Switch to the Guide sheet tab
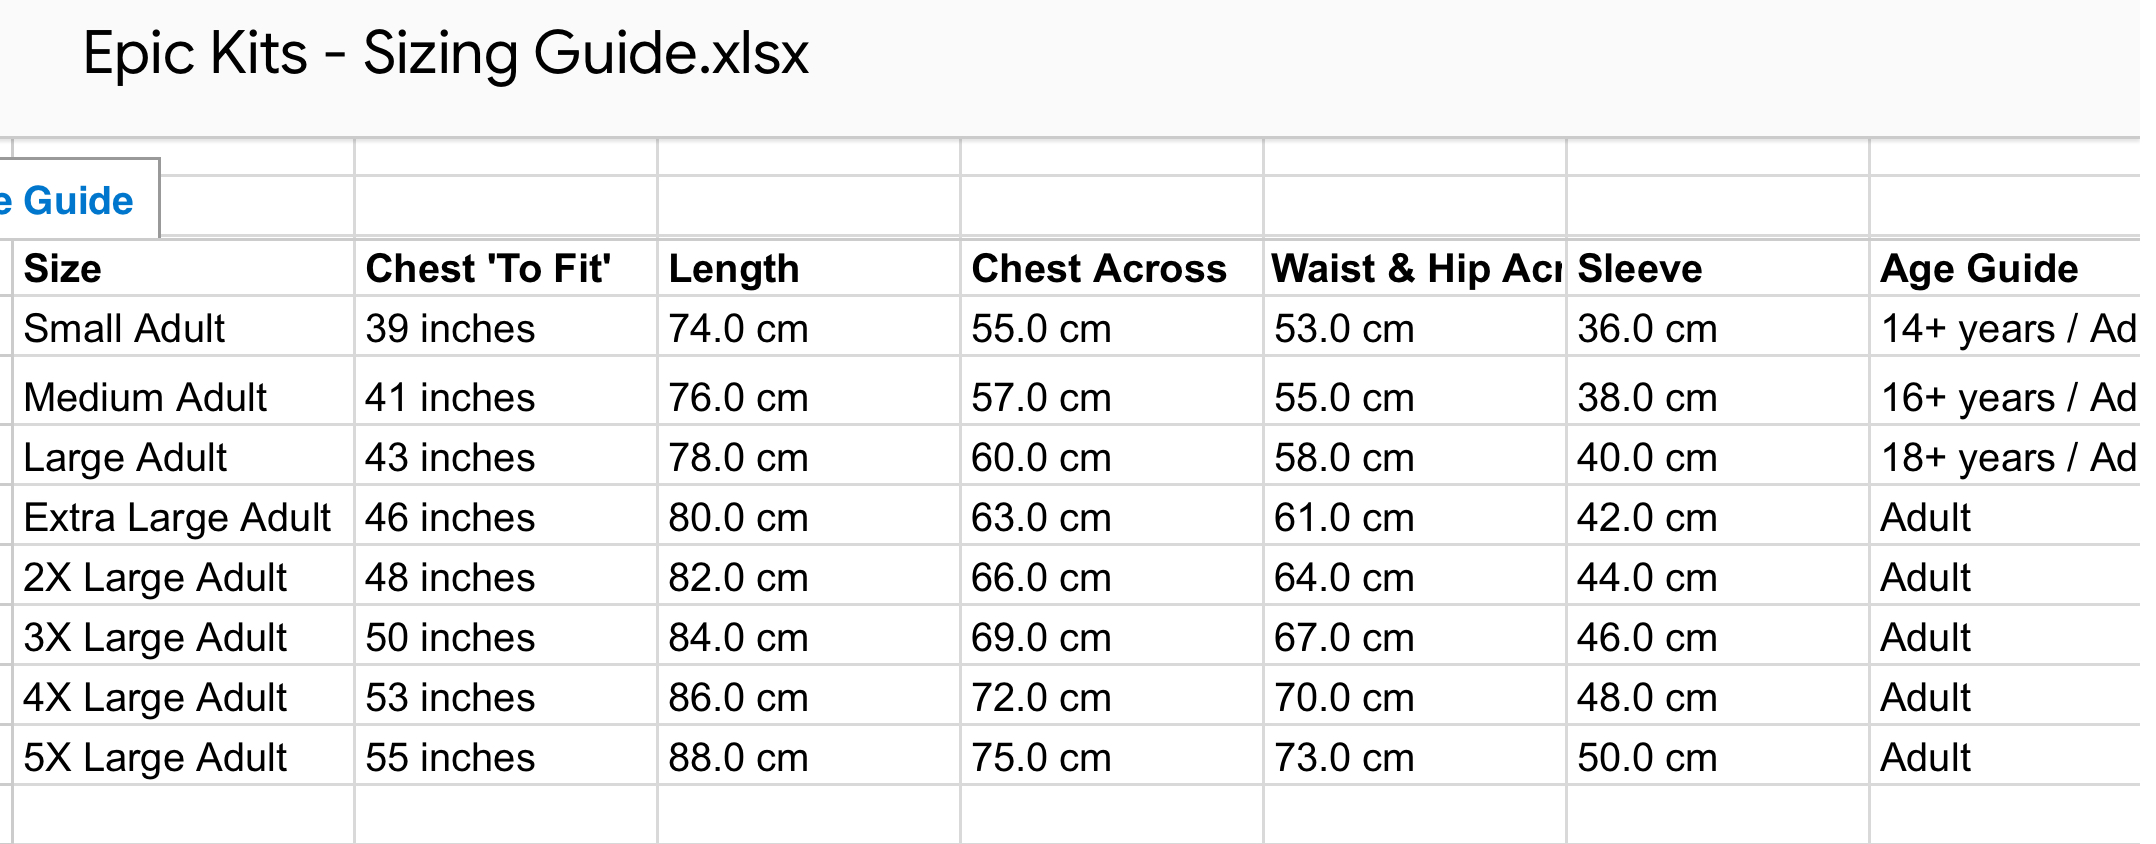The height and width of the screenshot is (844, 2156). pyautogui.click(x=76, y=201)
